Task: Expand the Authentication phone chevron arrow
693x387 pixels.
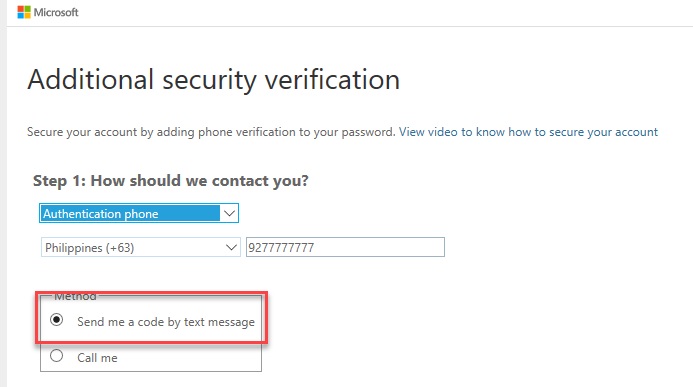Action: tap(229, 214)
